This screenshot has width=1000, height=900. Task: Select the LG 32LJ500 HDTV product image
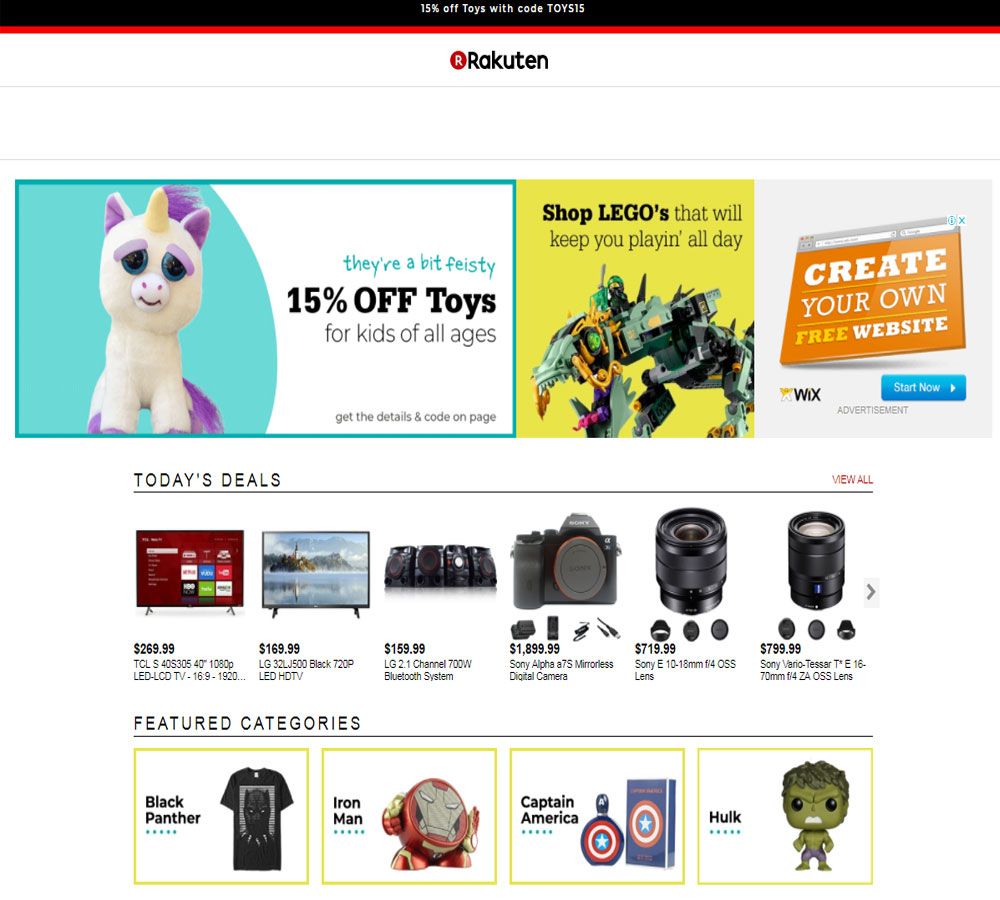click(315, 574)
